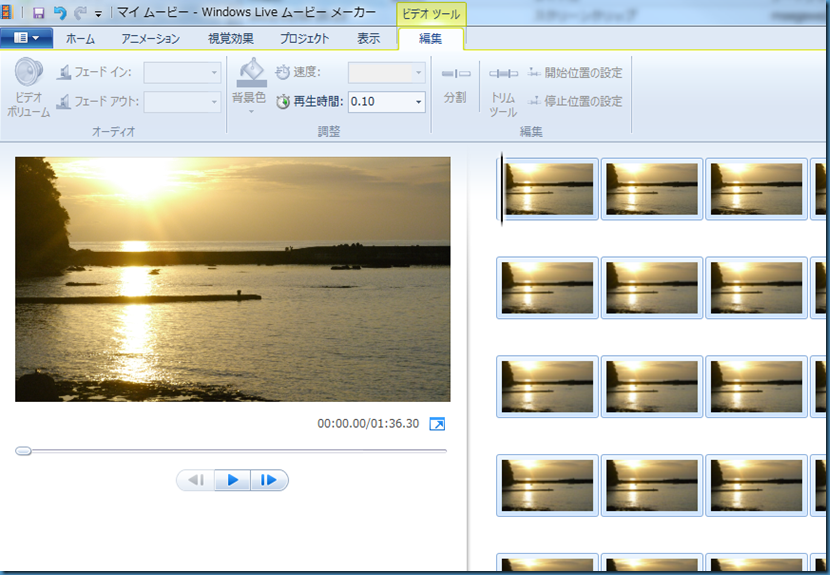Switch to the ホーム tab
The image size is (830, 575).
(80, 39)
